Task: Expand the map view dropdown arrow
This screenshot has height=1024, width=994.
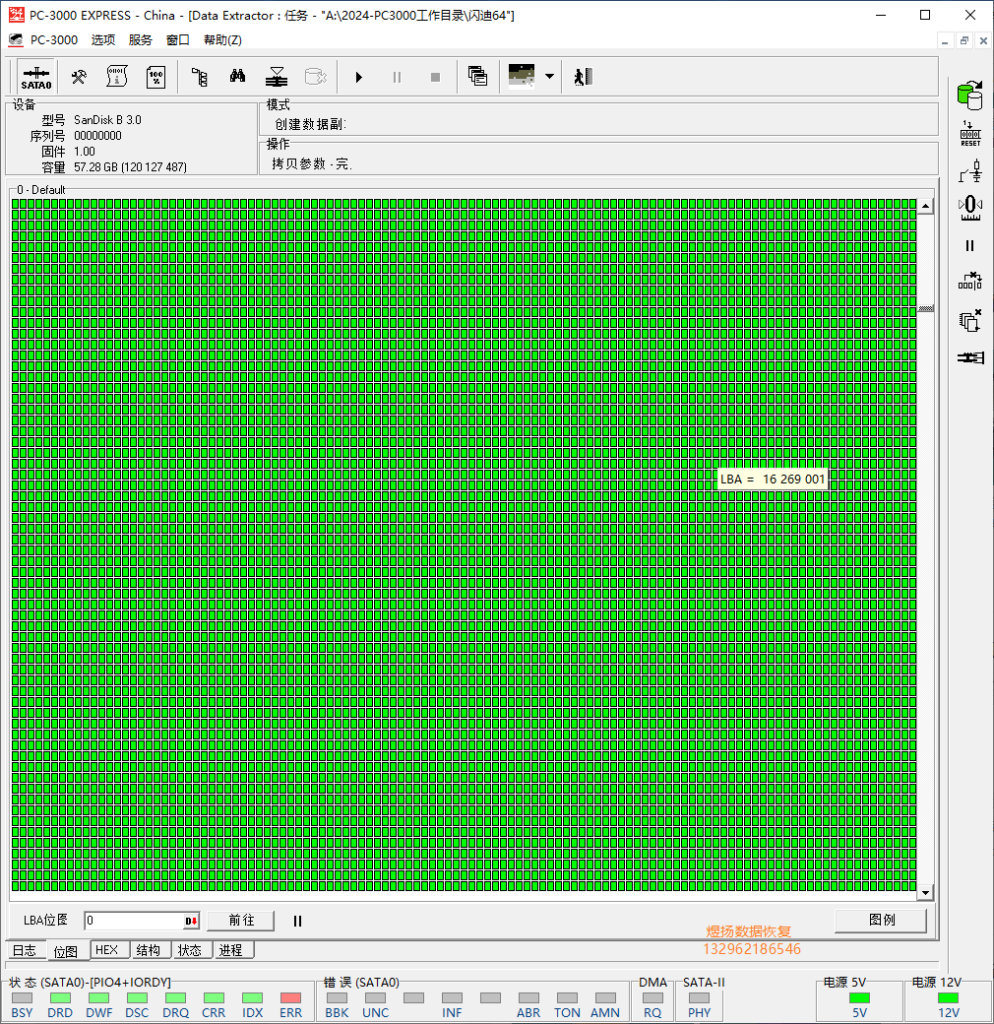Action: coord(549,76)
